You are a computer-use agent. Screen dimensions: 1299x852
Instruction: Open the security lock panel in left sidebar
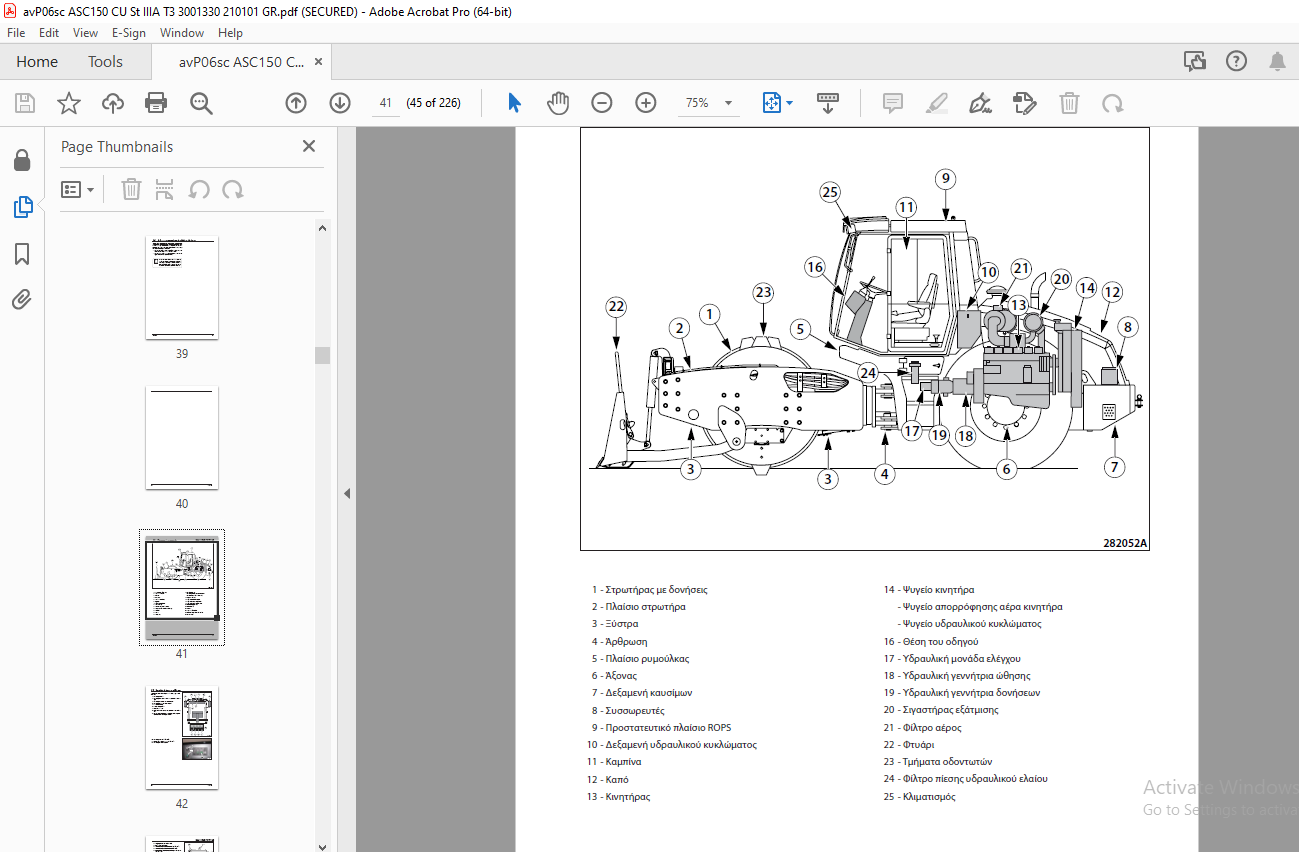22,160
